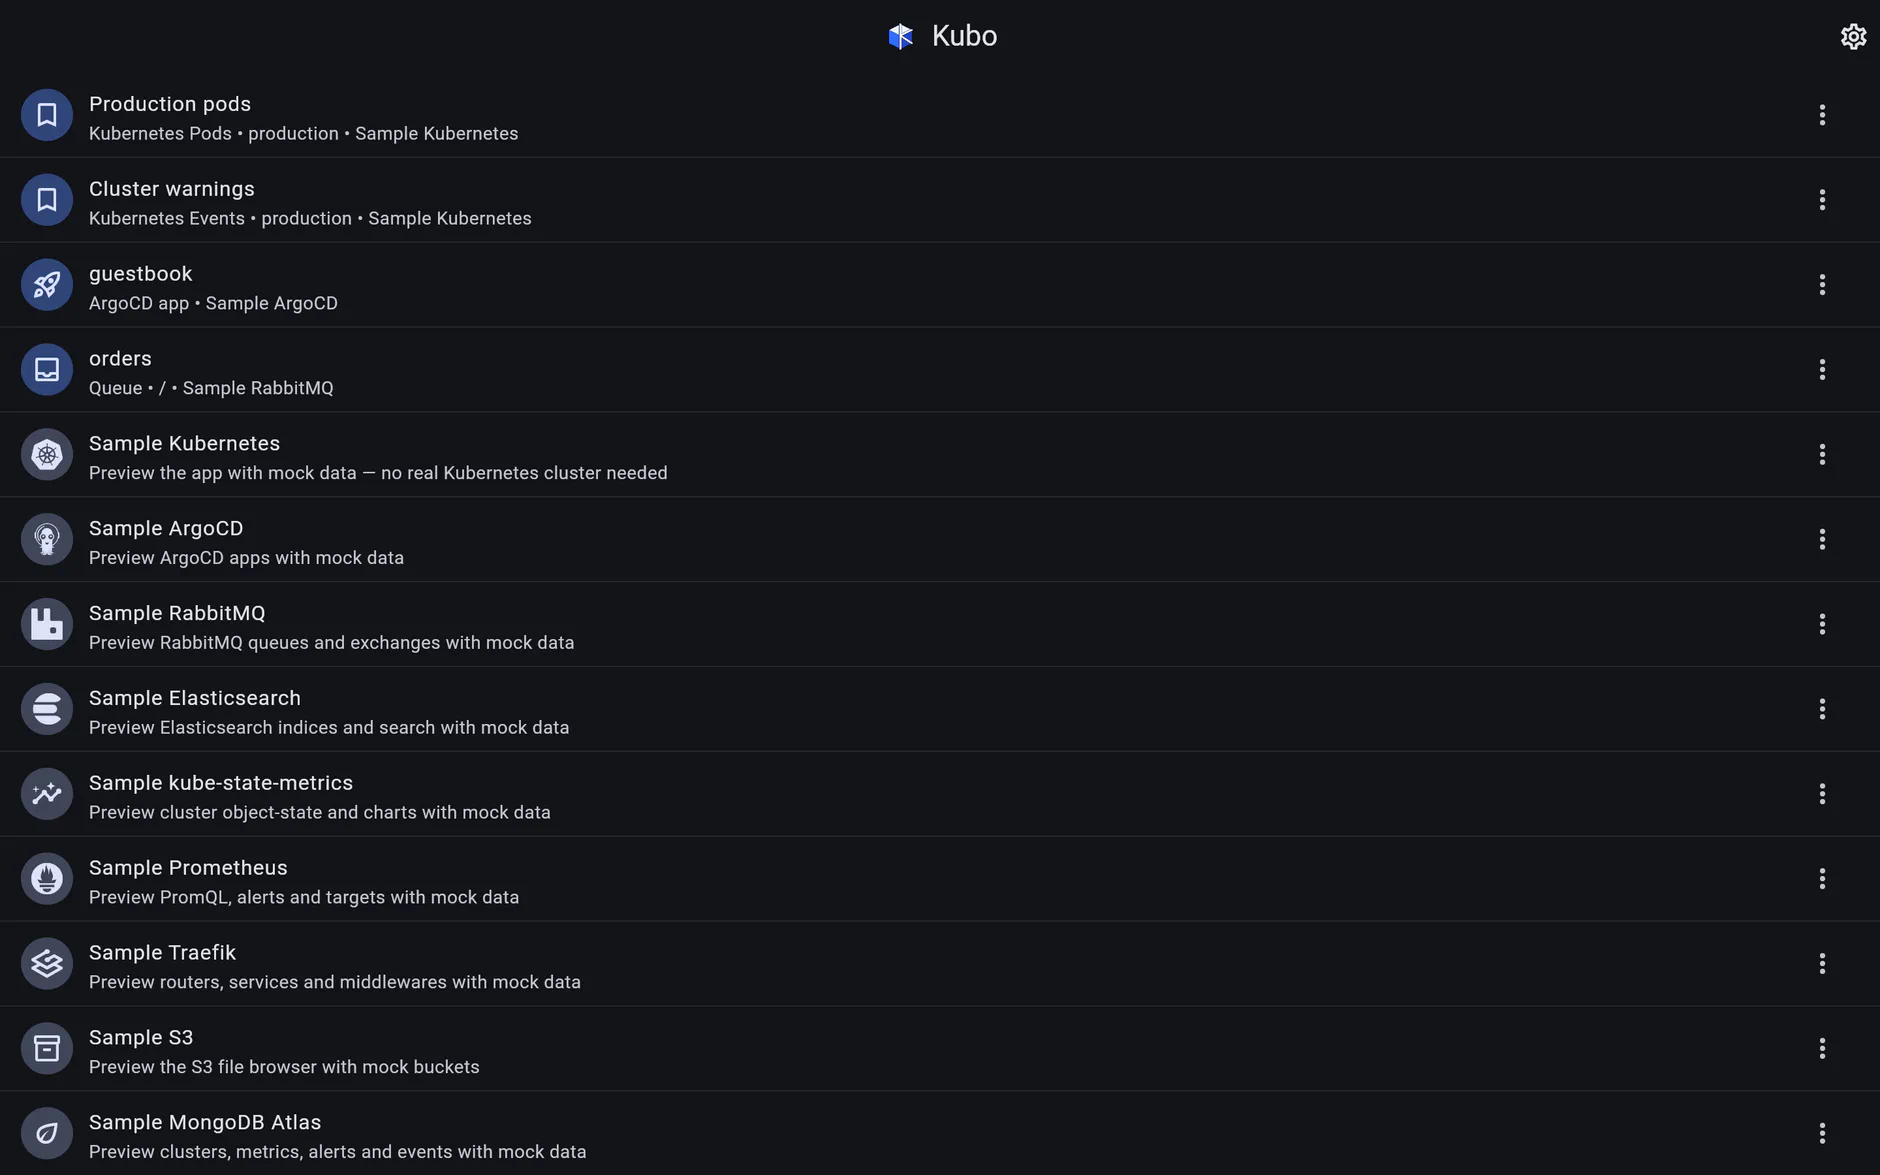The height and width of the screenshot is (1175, 1880).
Task: Open the Sample Traefik title
Action: pyautogui.click(x=162, y=953)
